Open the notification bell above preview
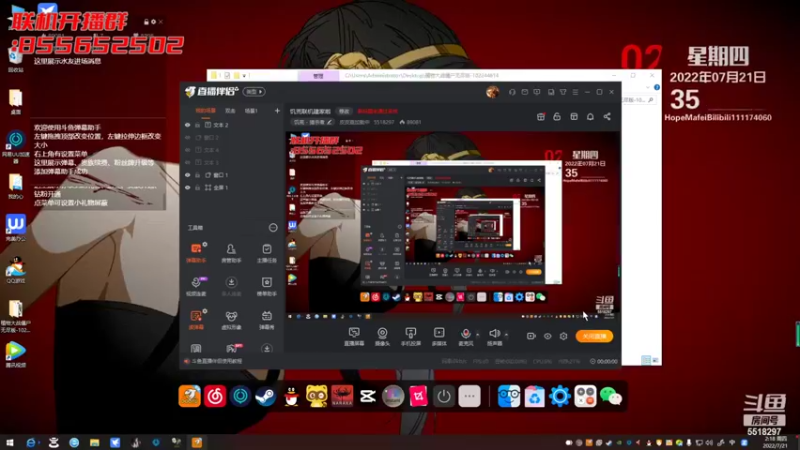This screenshot has width=800, height=450. [590, 117]
